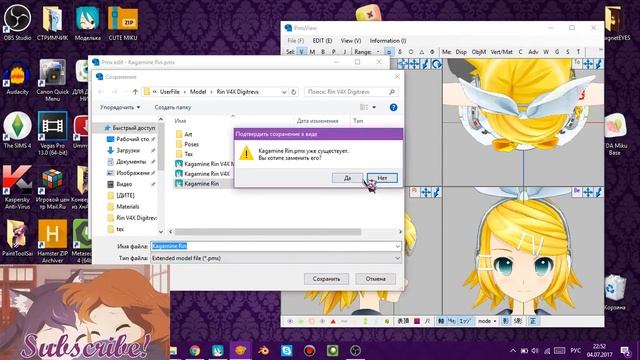Open OBS Studio desktop shortcut
This screenshot has height=360, width=640.
coord(17,23)
